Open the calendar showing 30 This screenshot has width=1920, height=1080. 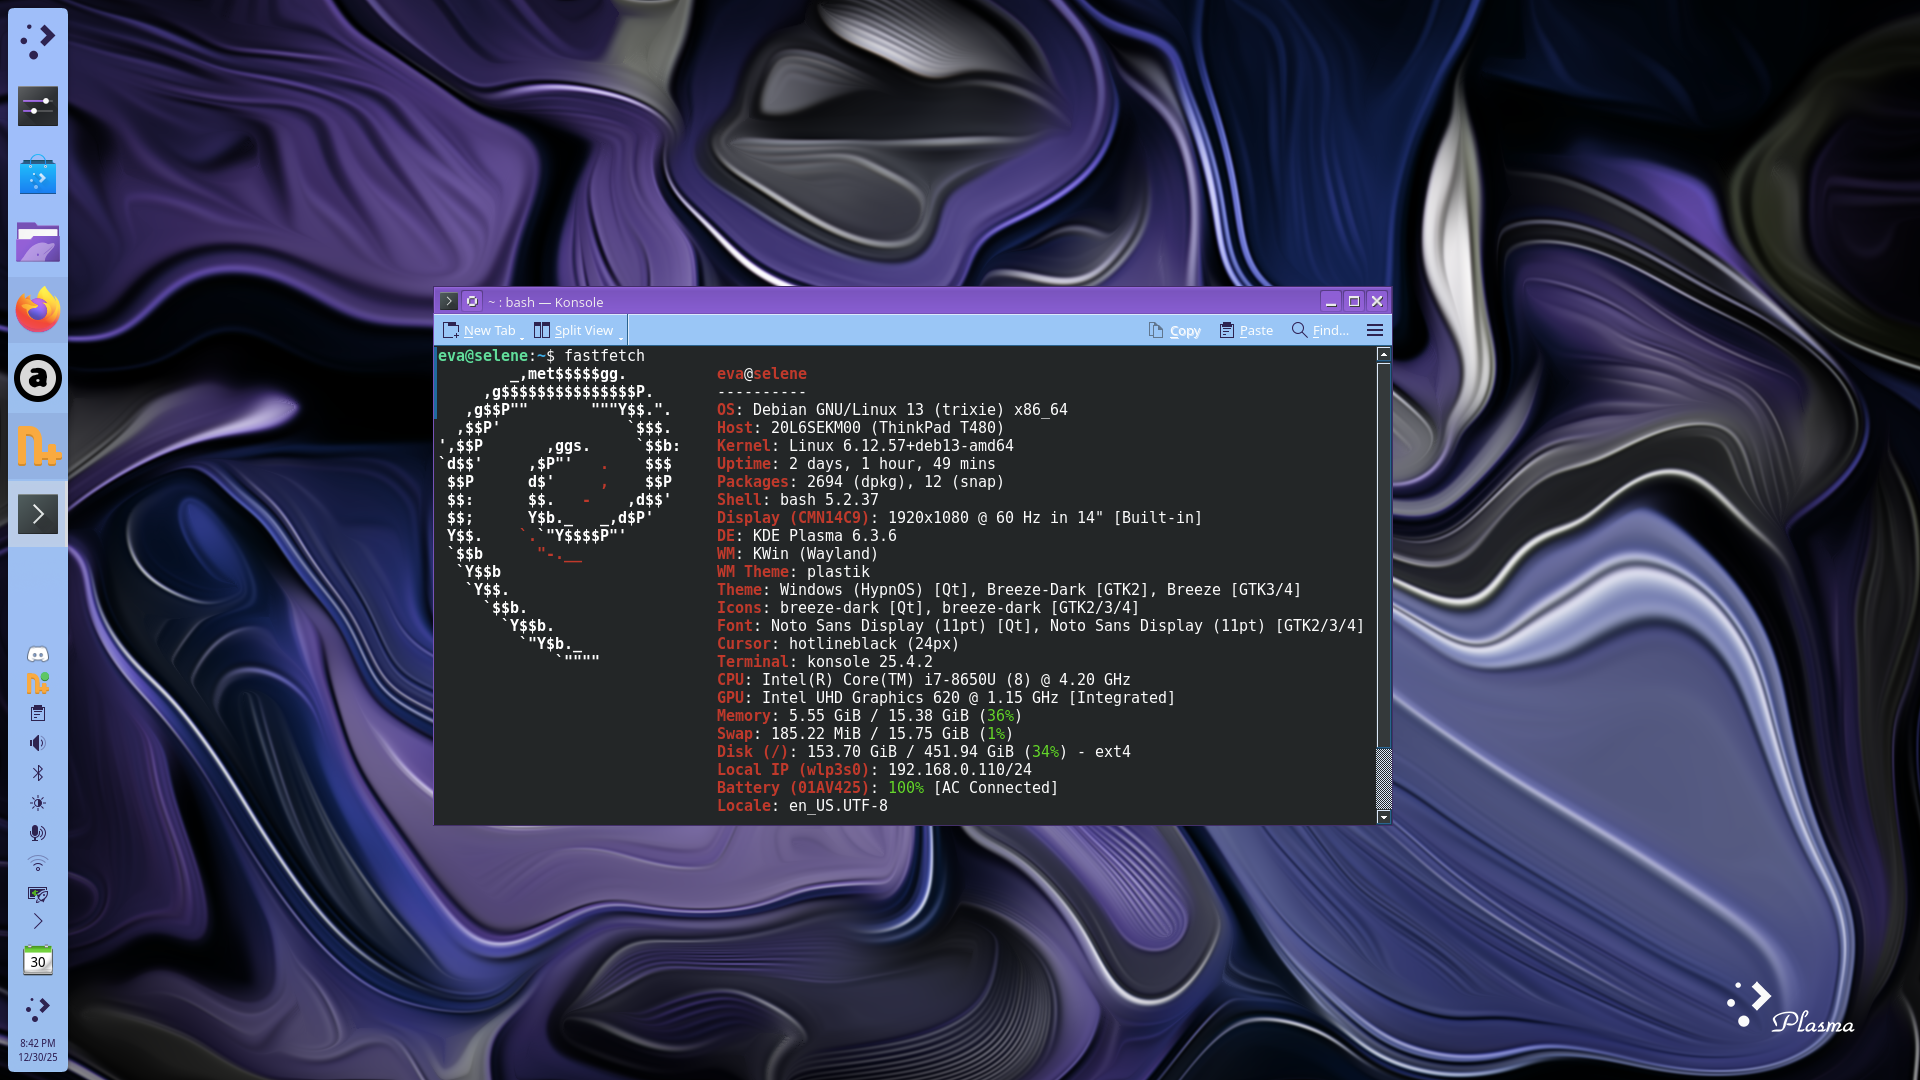point(38,961)
